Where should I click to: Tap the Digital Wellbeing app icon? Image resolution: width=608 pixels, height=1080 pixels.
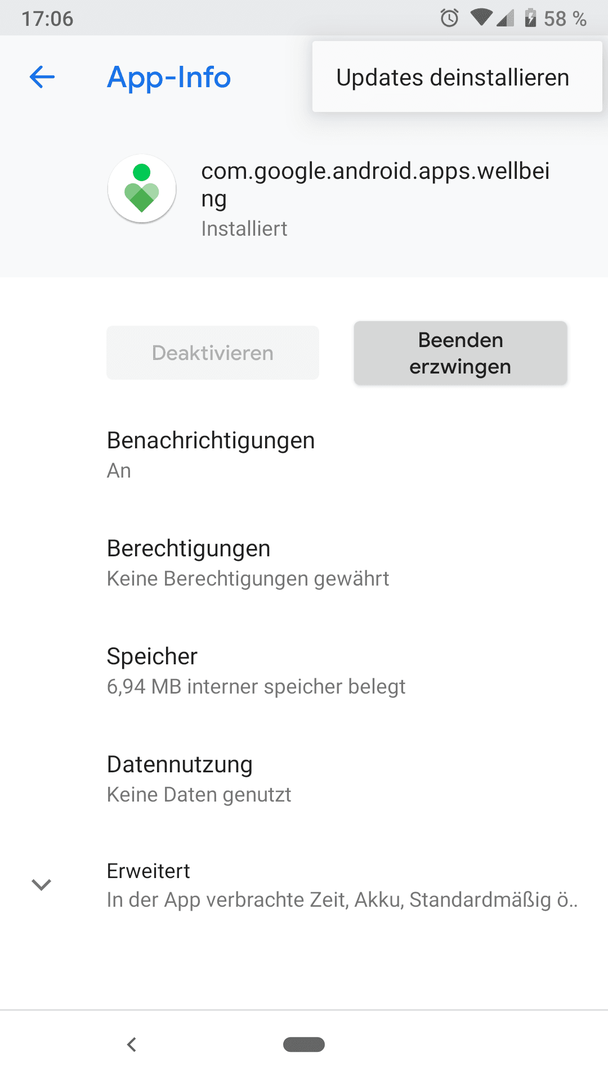(142, 189)
